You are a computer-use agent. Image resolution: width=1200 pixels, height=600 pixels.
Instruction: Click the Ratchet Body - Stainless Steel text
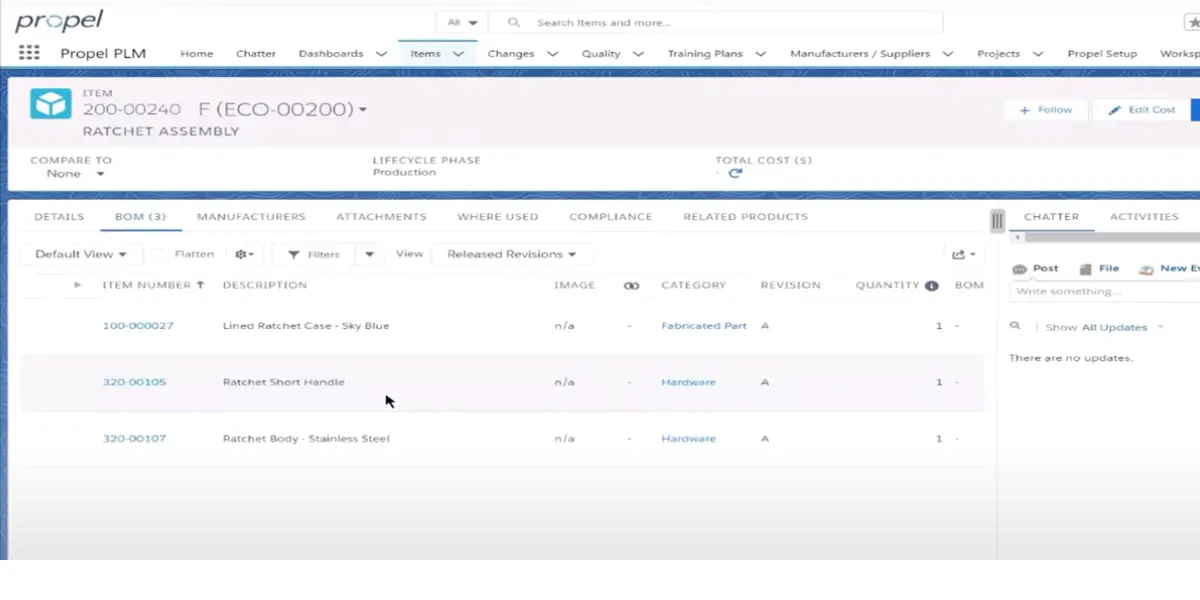coord(306,439)
